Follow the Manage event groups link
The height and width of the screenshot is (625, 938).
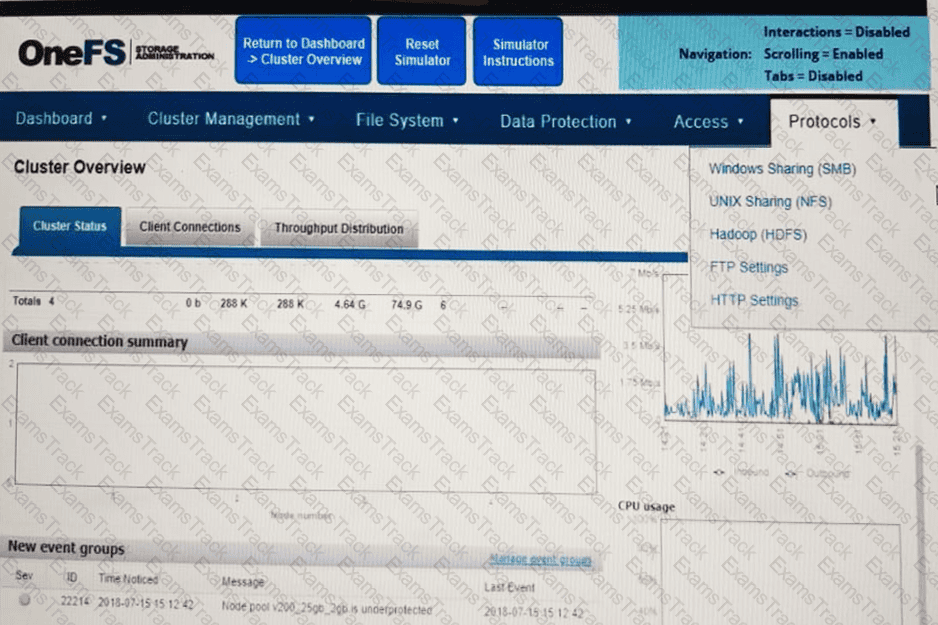click(540, 560)
